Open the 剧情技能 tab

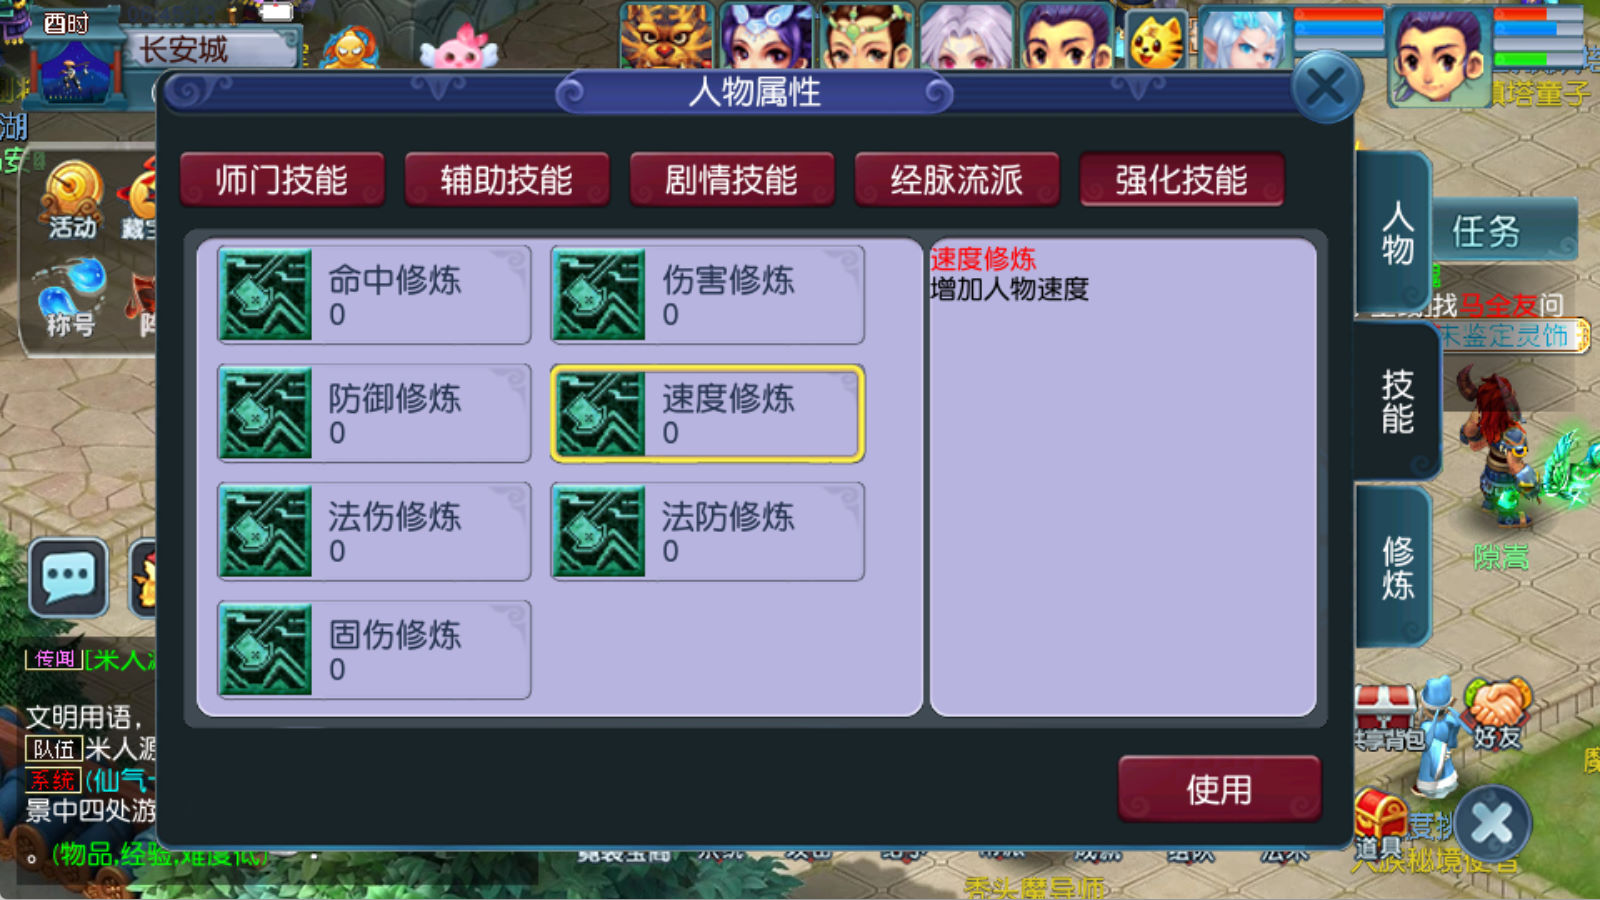click(732, 180)
